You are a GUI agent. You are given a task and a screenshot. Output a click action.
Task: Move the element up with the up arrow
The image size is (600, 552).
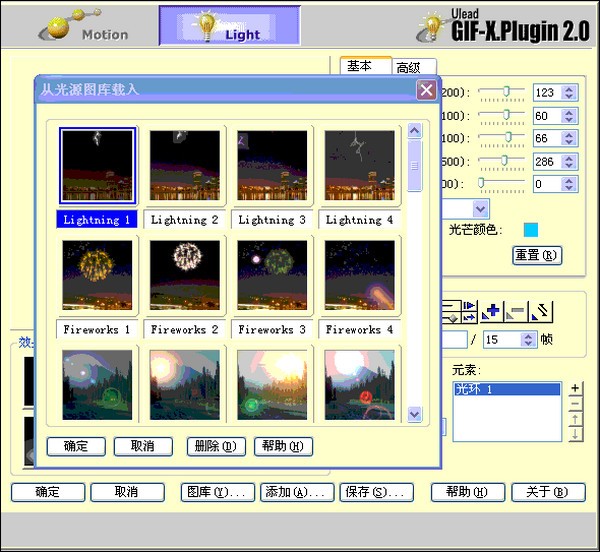point(575,419)
